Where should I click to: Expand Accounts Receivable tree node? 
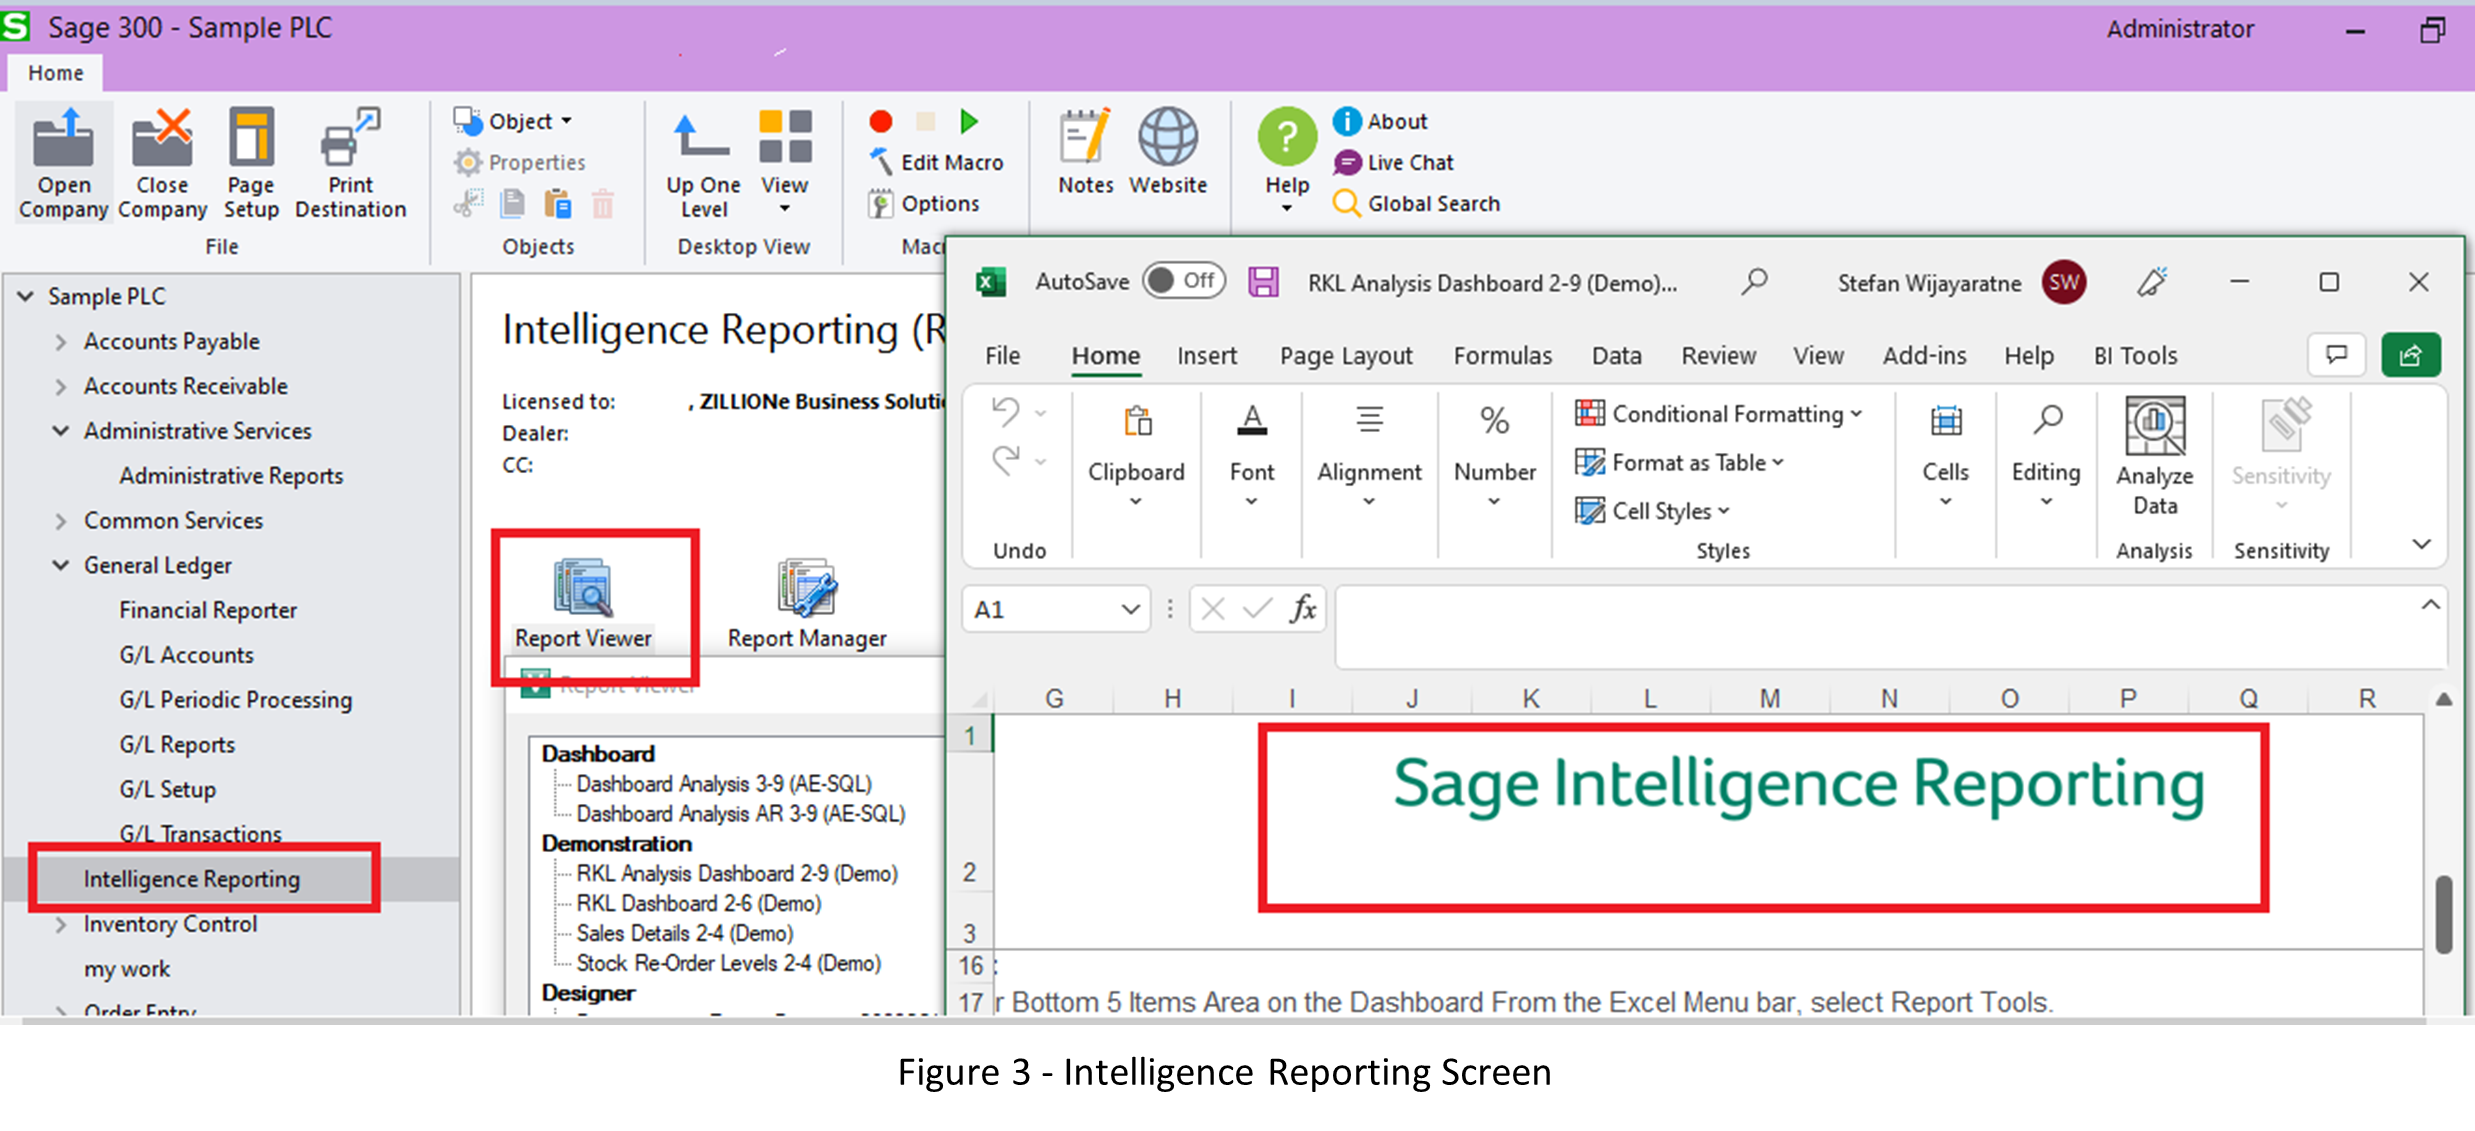(x=61, y=387)
